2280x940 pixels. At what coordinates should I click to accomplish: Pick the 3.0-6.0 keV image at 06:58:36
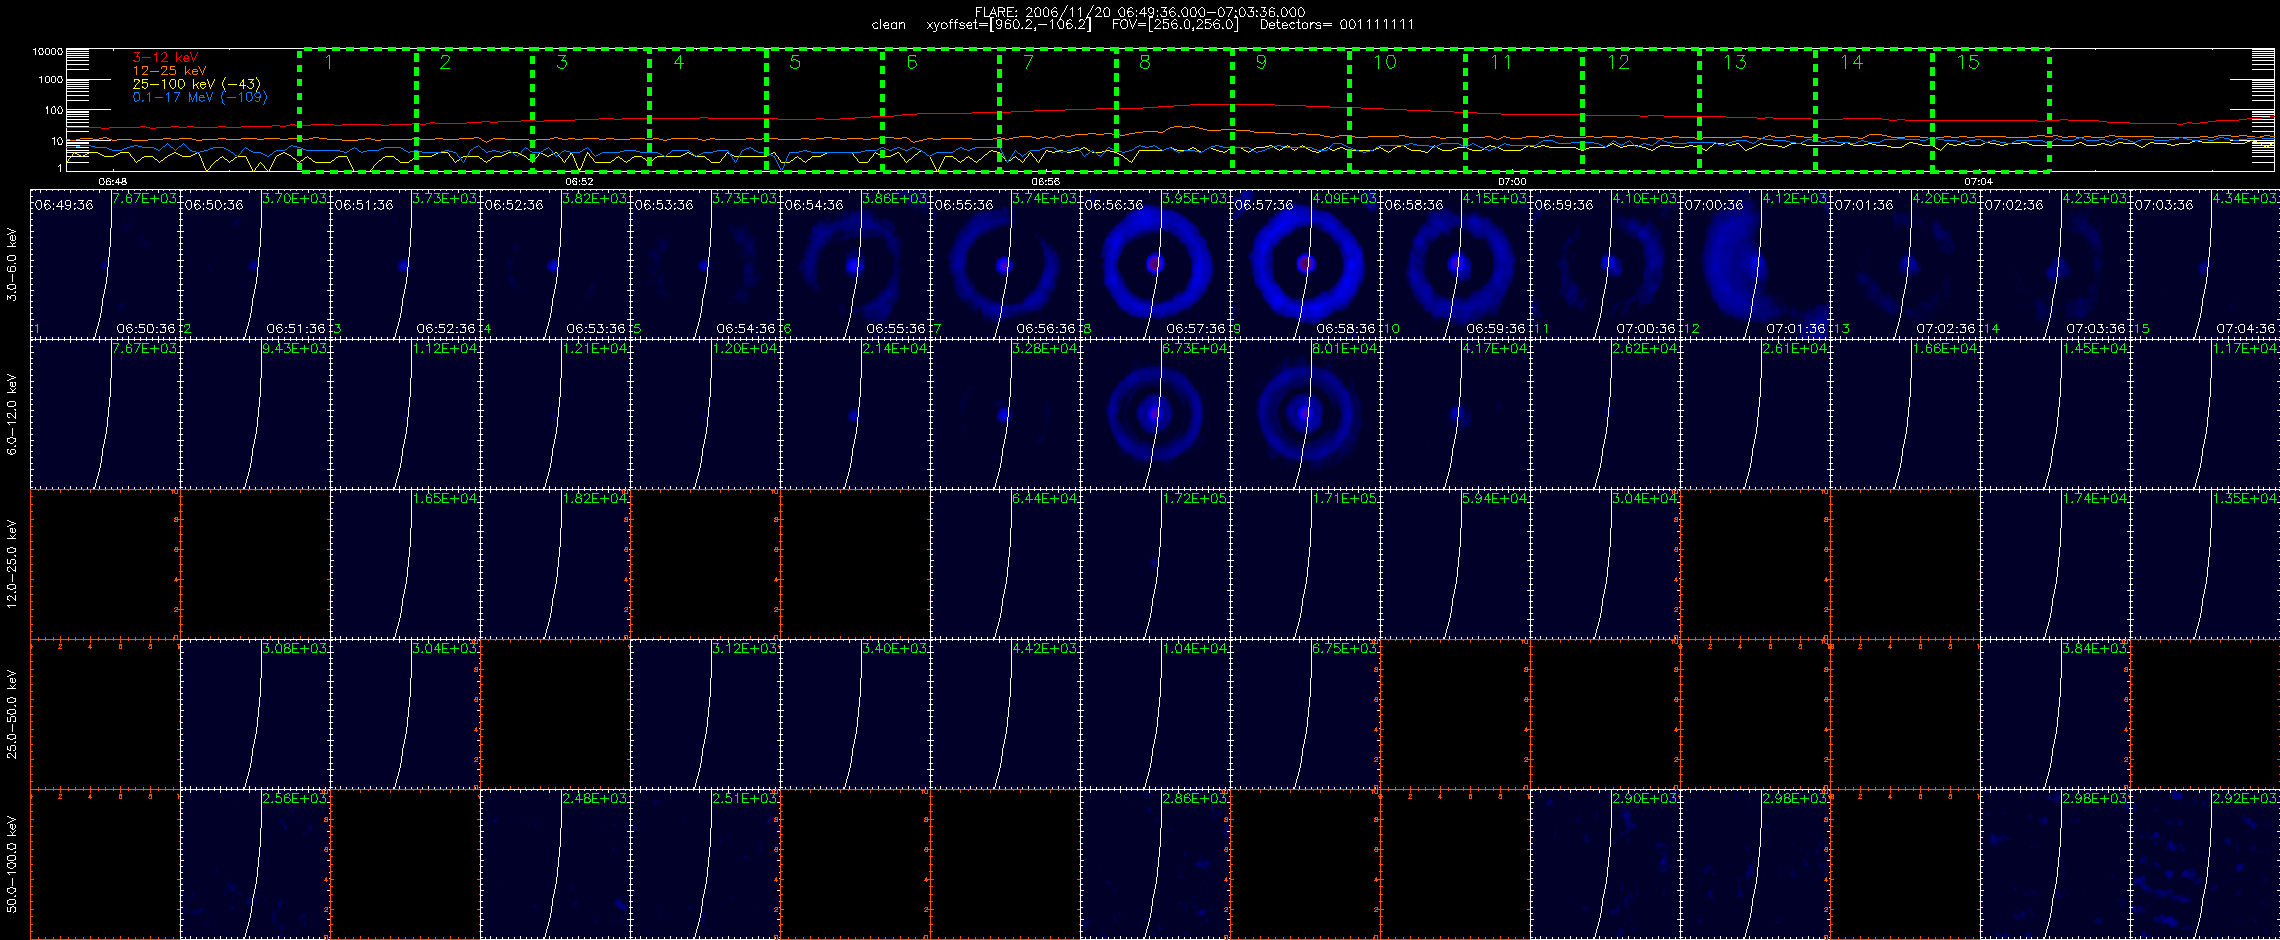pos(1455,264)
